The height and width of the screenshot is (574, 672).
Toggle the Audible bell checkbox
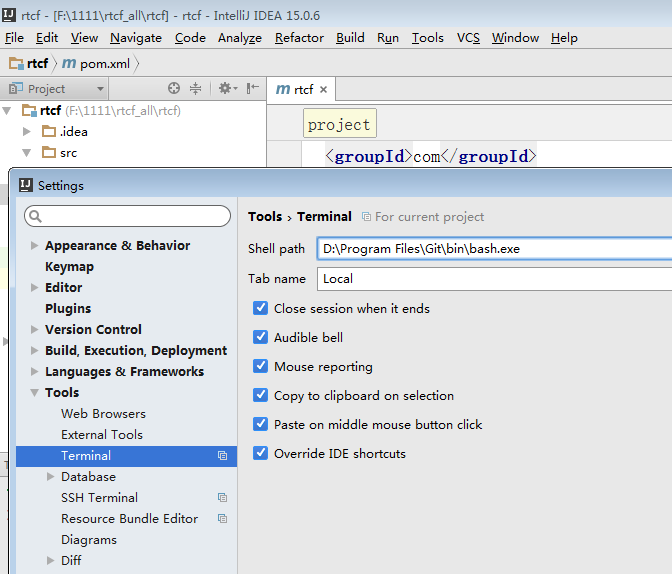click(260, 337)
